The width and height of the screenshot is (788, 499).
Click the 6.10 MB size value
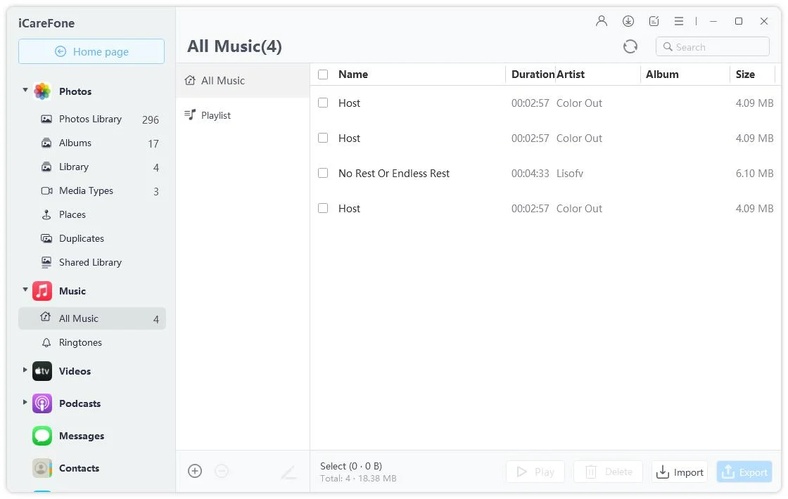click(x=754, y=173)
